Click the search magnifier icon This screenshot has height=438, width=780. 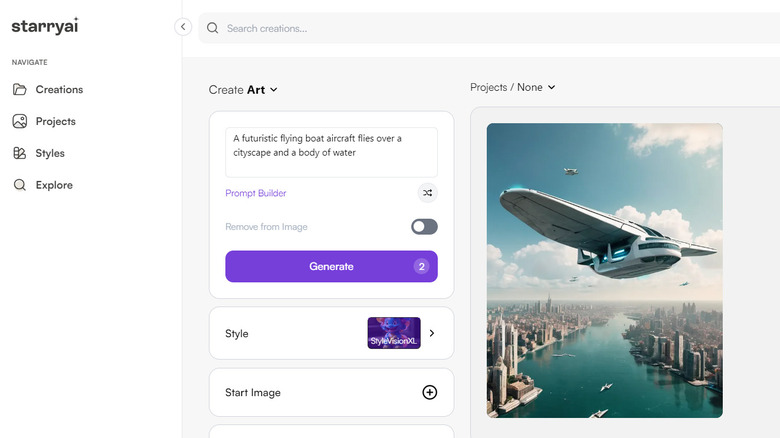(x=212, y=28)
